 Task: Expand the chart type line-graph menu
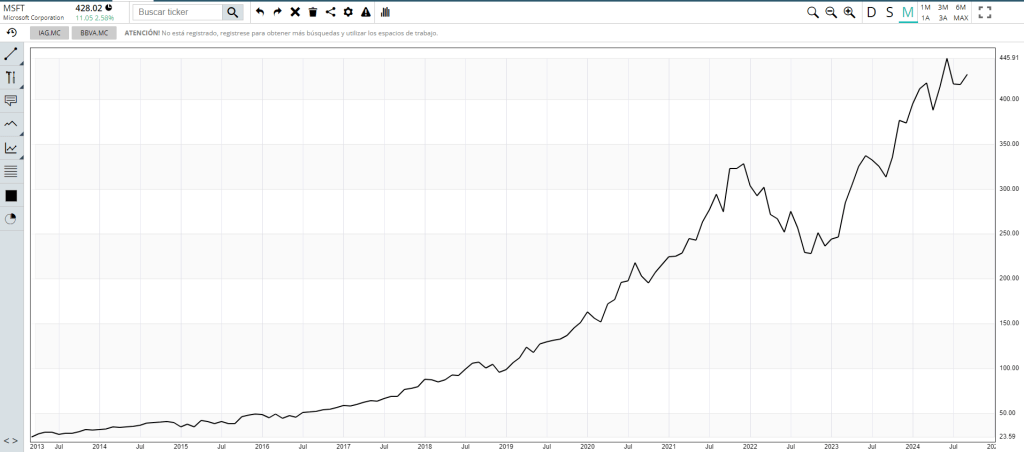coord(12,148)
